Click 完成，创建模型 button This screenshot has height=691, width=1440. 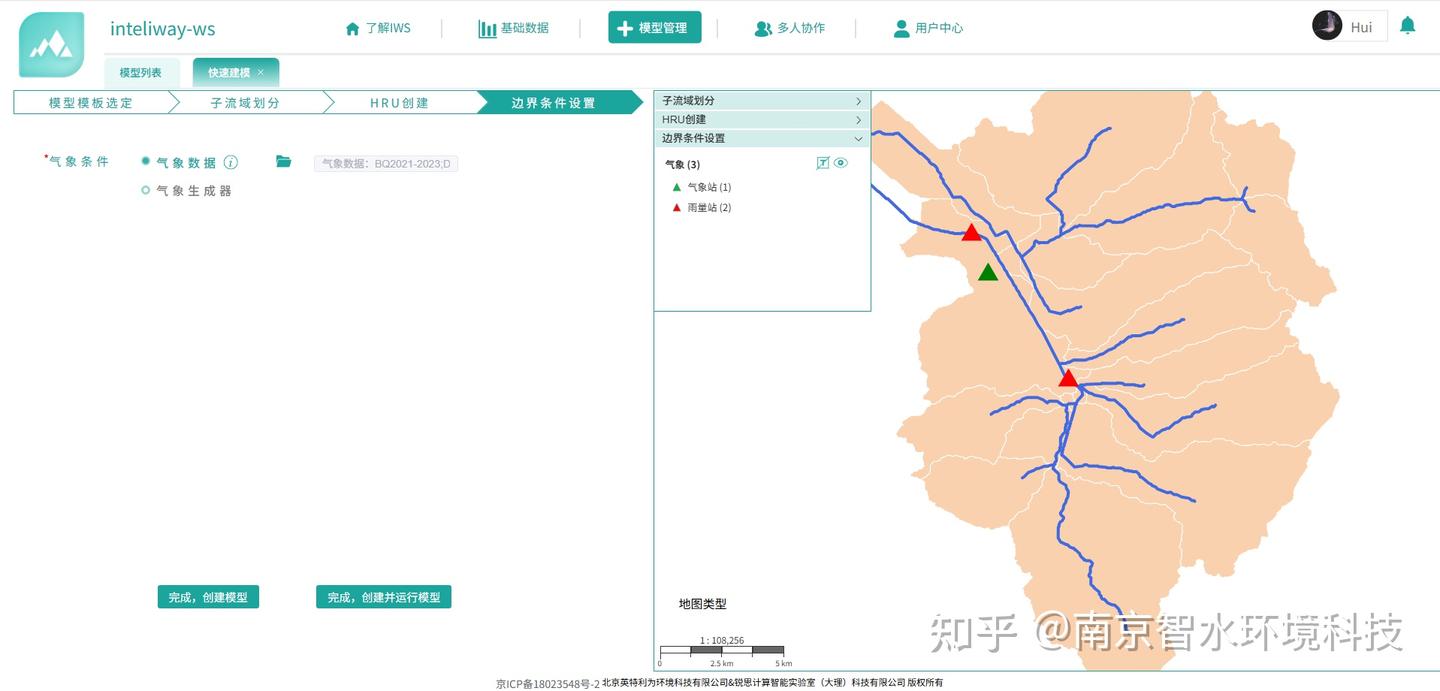click(208, 597)
